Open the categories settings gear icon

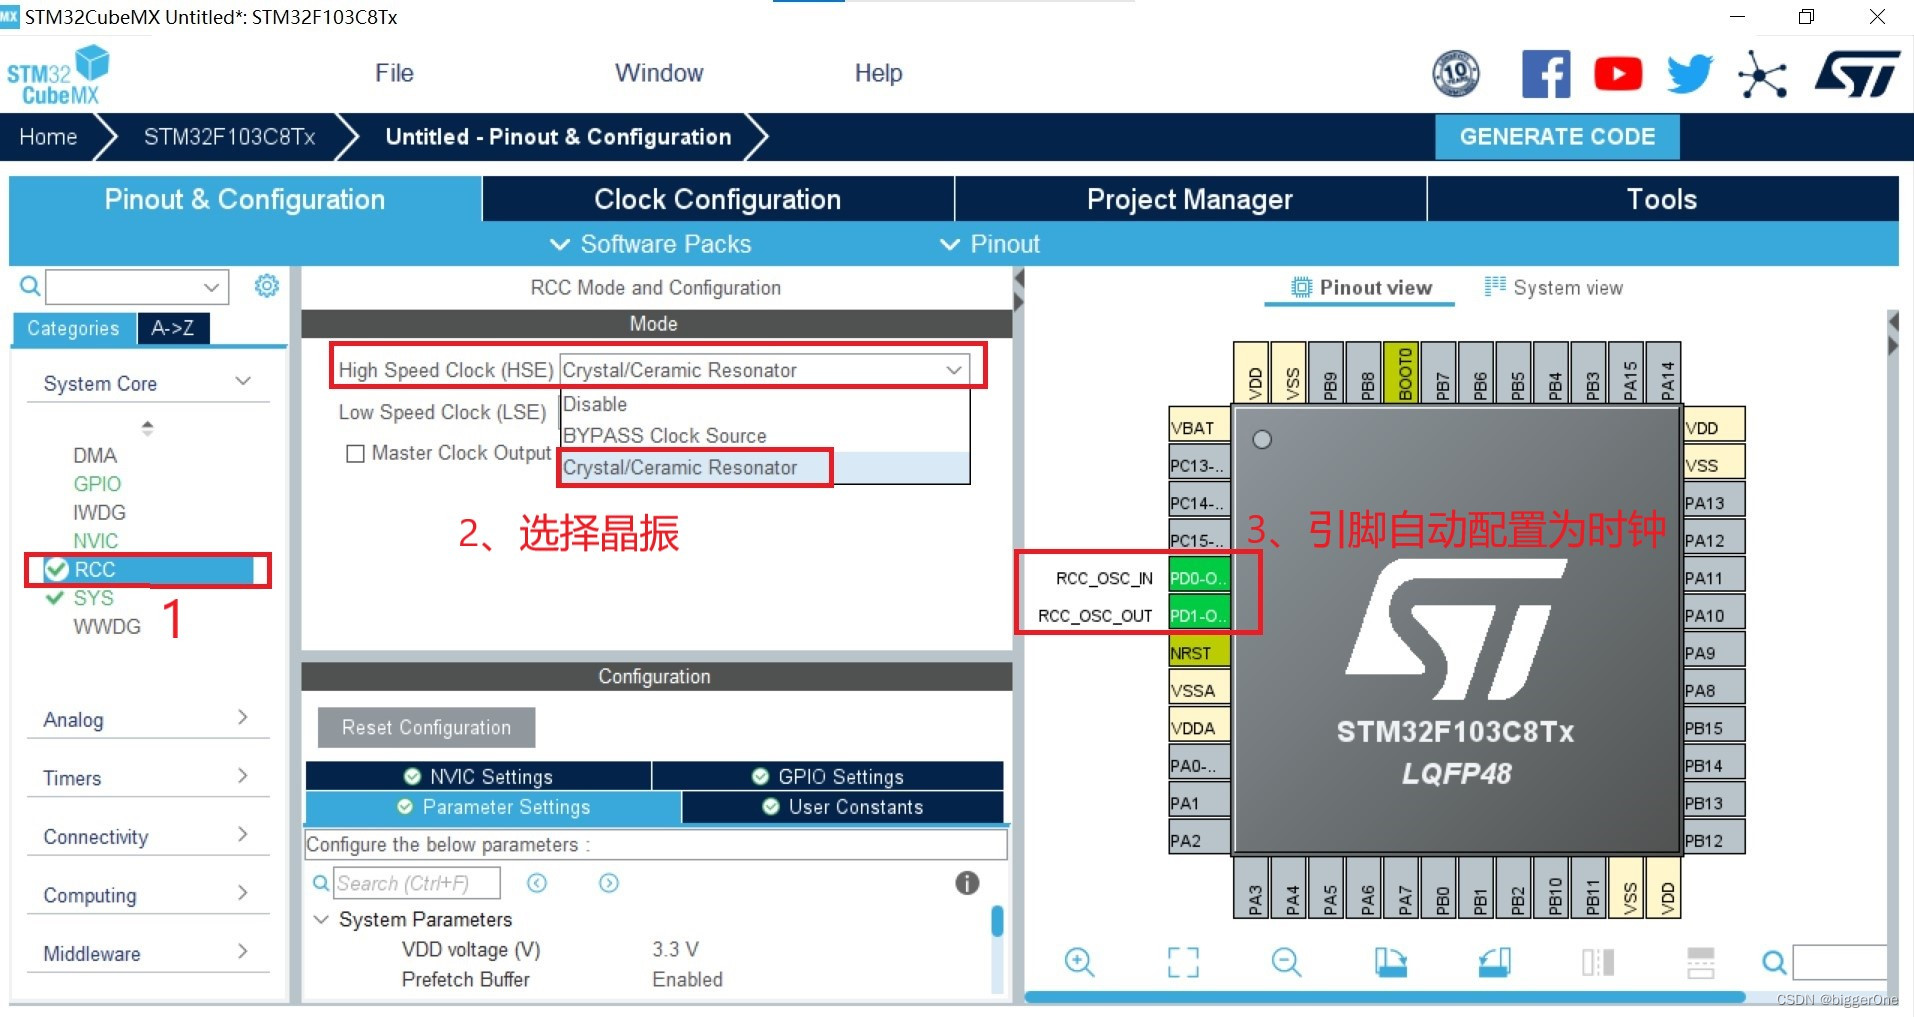[x=267, y=286]
